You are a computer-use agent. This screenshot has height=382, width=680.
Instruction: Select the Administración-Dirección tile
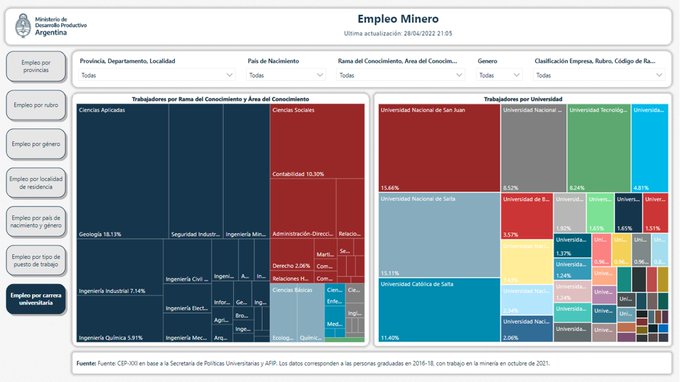point(303,209)
